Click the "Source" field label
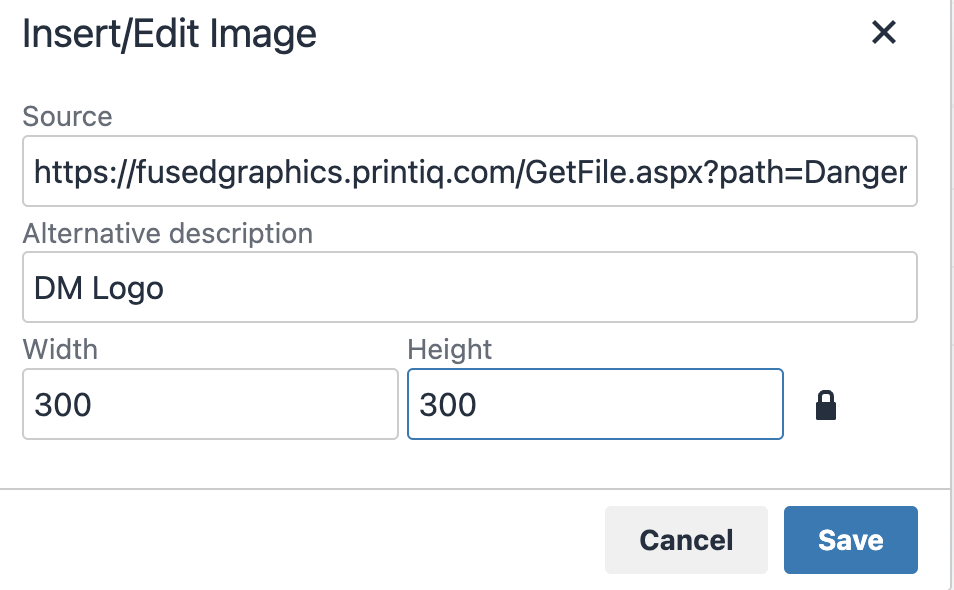The height and width of the screenshot is (590, 954). [67, 117]
